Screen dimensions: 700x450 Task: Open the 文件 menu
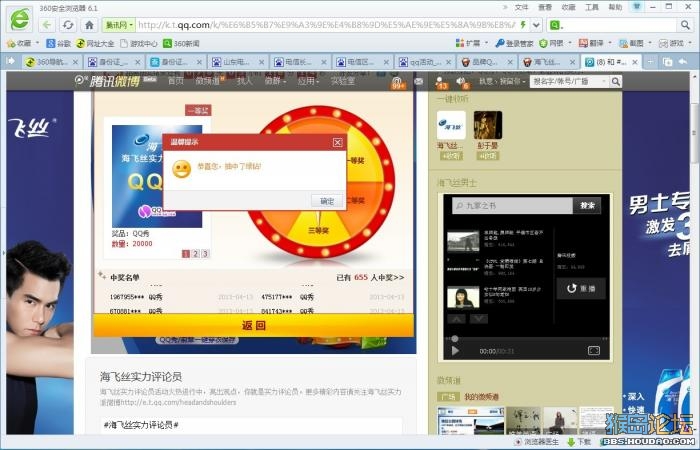(x=521, y=7)
